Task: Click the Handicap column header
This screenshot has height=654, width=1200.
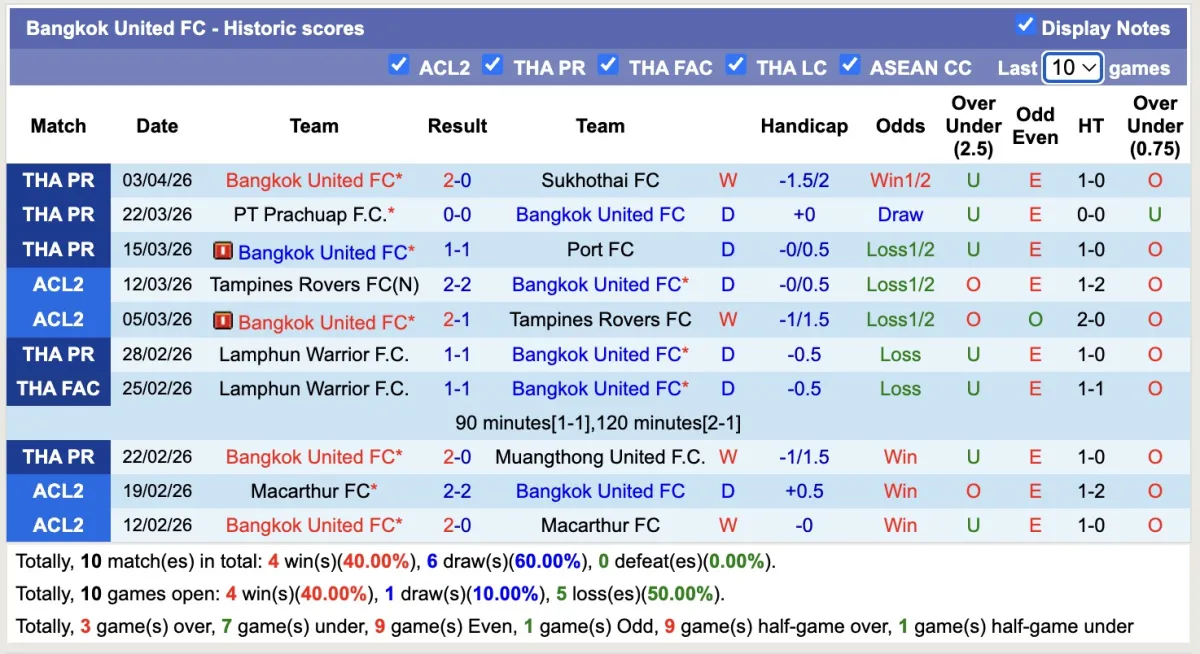Action: (x=804, y=126)
